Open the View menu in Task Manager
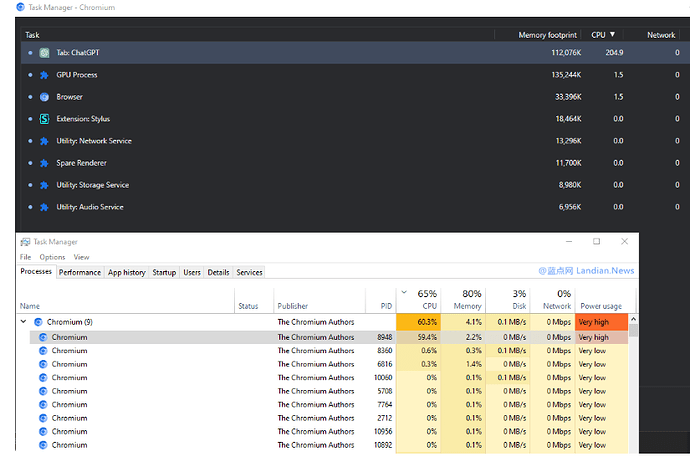This screenshot has height=466, width=690. 81,257
